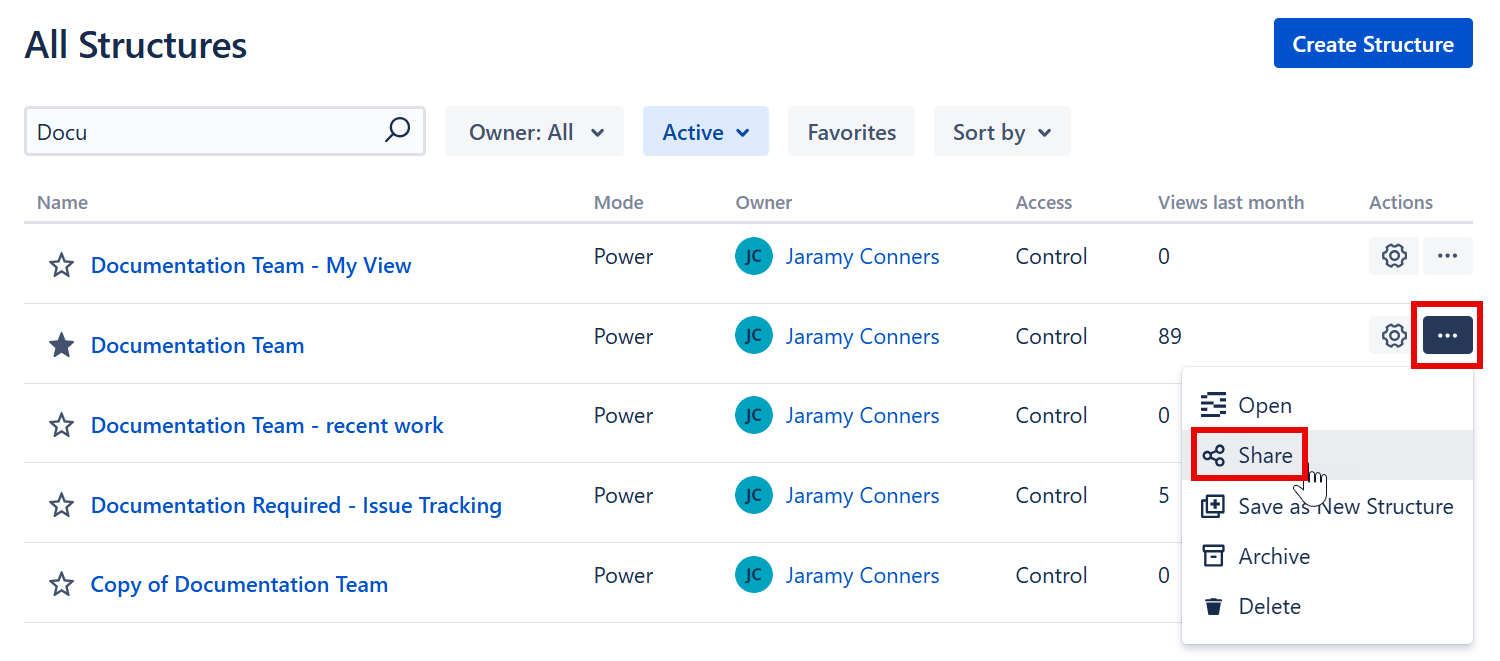Unfavorite the Documentation Team structure

tap(62, 346)
